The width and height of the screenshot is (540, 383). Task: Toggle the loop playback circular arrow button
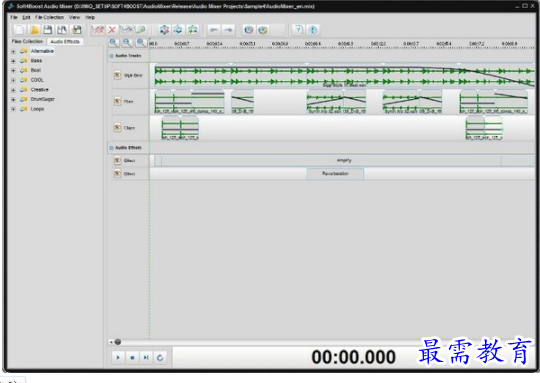[x=160, y=358]
